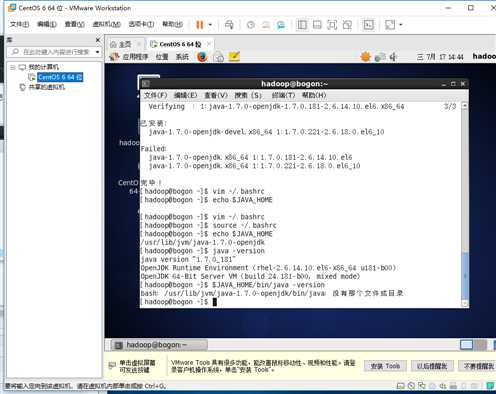Click the date and time in the CentOS panel
This screenshot has height=394, width=496.
(x=440, y=57)
